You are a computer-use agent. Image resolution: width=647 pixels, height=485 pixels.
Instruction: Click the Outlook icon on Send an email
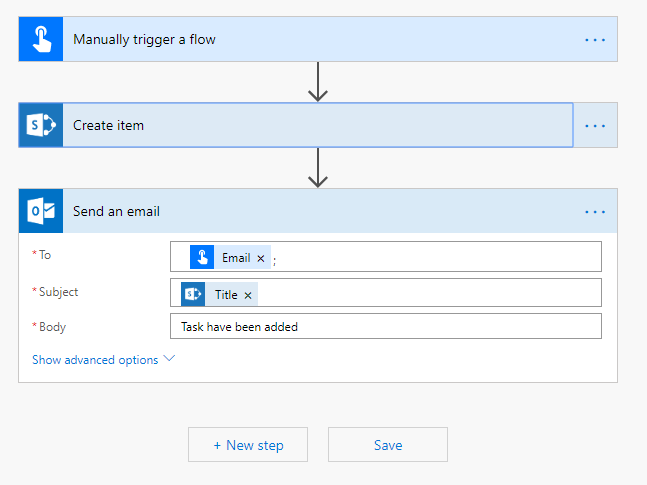[x=41, y=211]
